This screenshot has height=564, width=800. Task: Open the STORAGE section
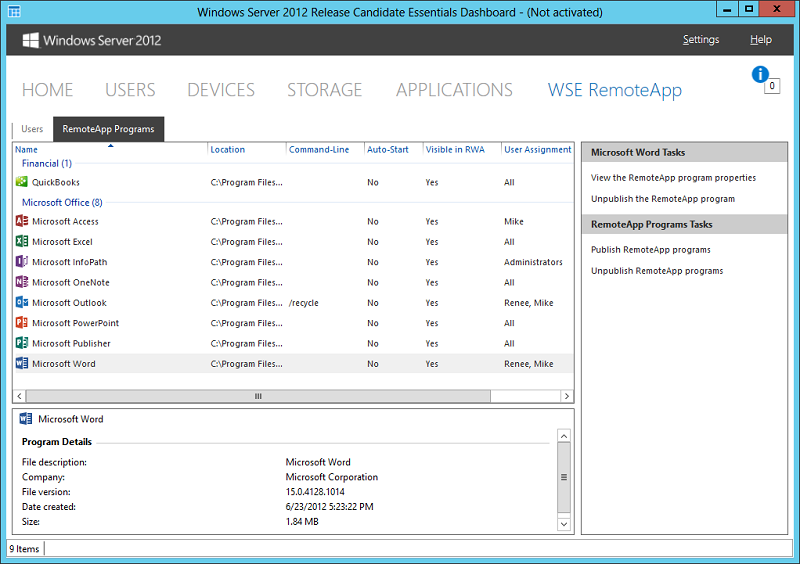324,90
